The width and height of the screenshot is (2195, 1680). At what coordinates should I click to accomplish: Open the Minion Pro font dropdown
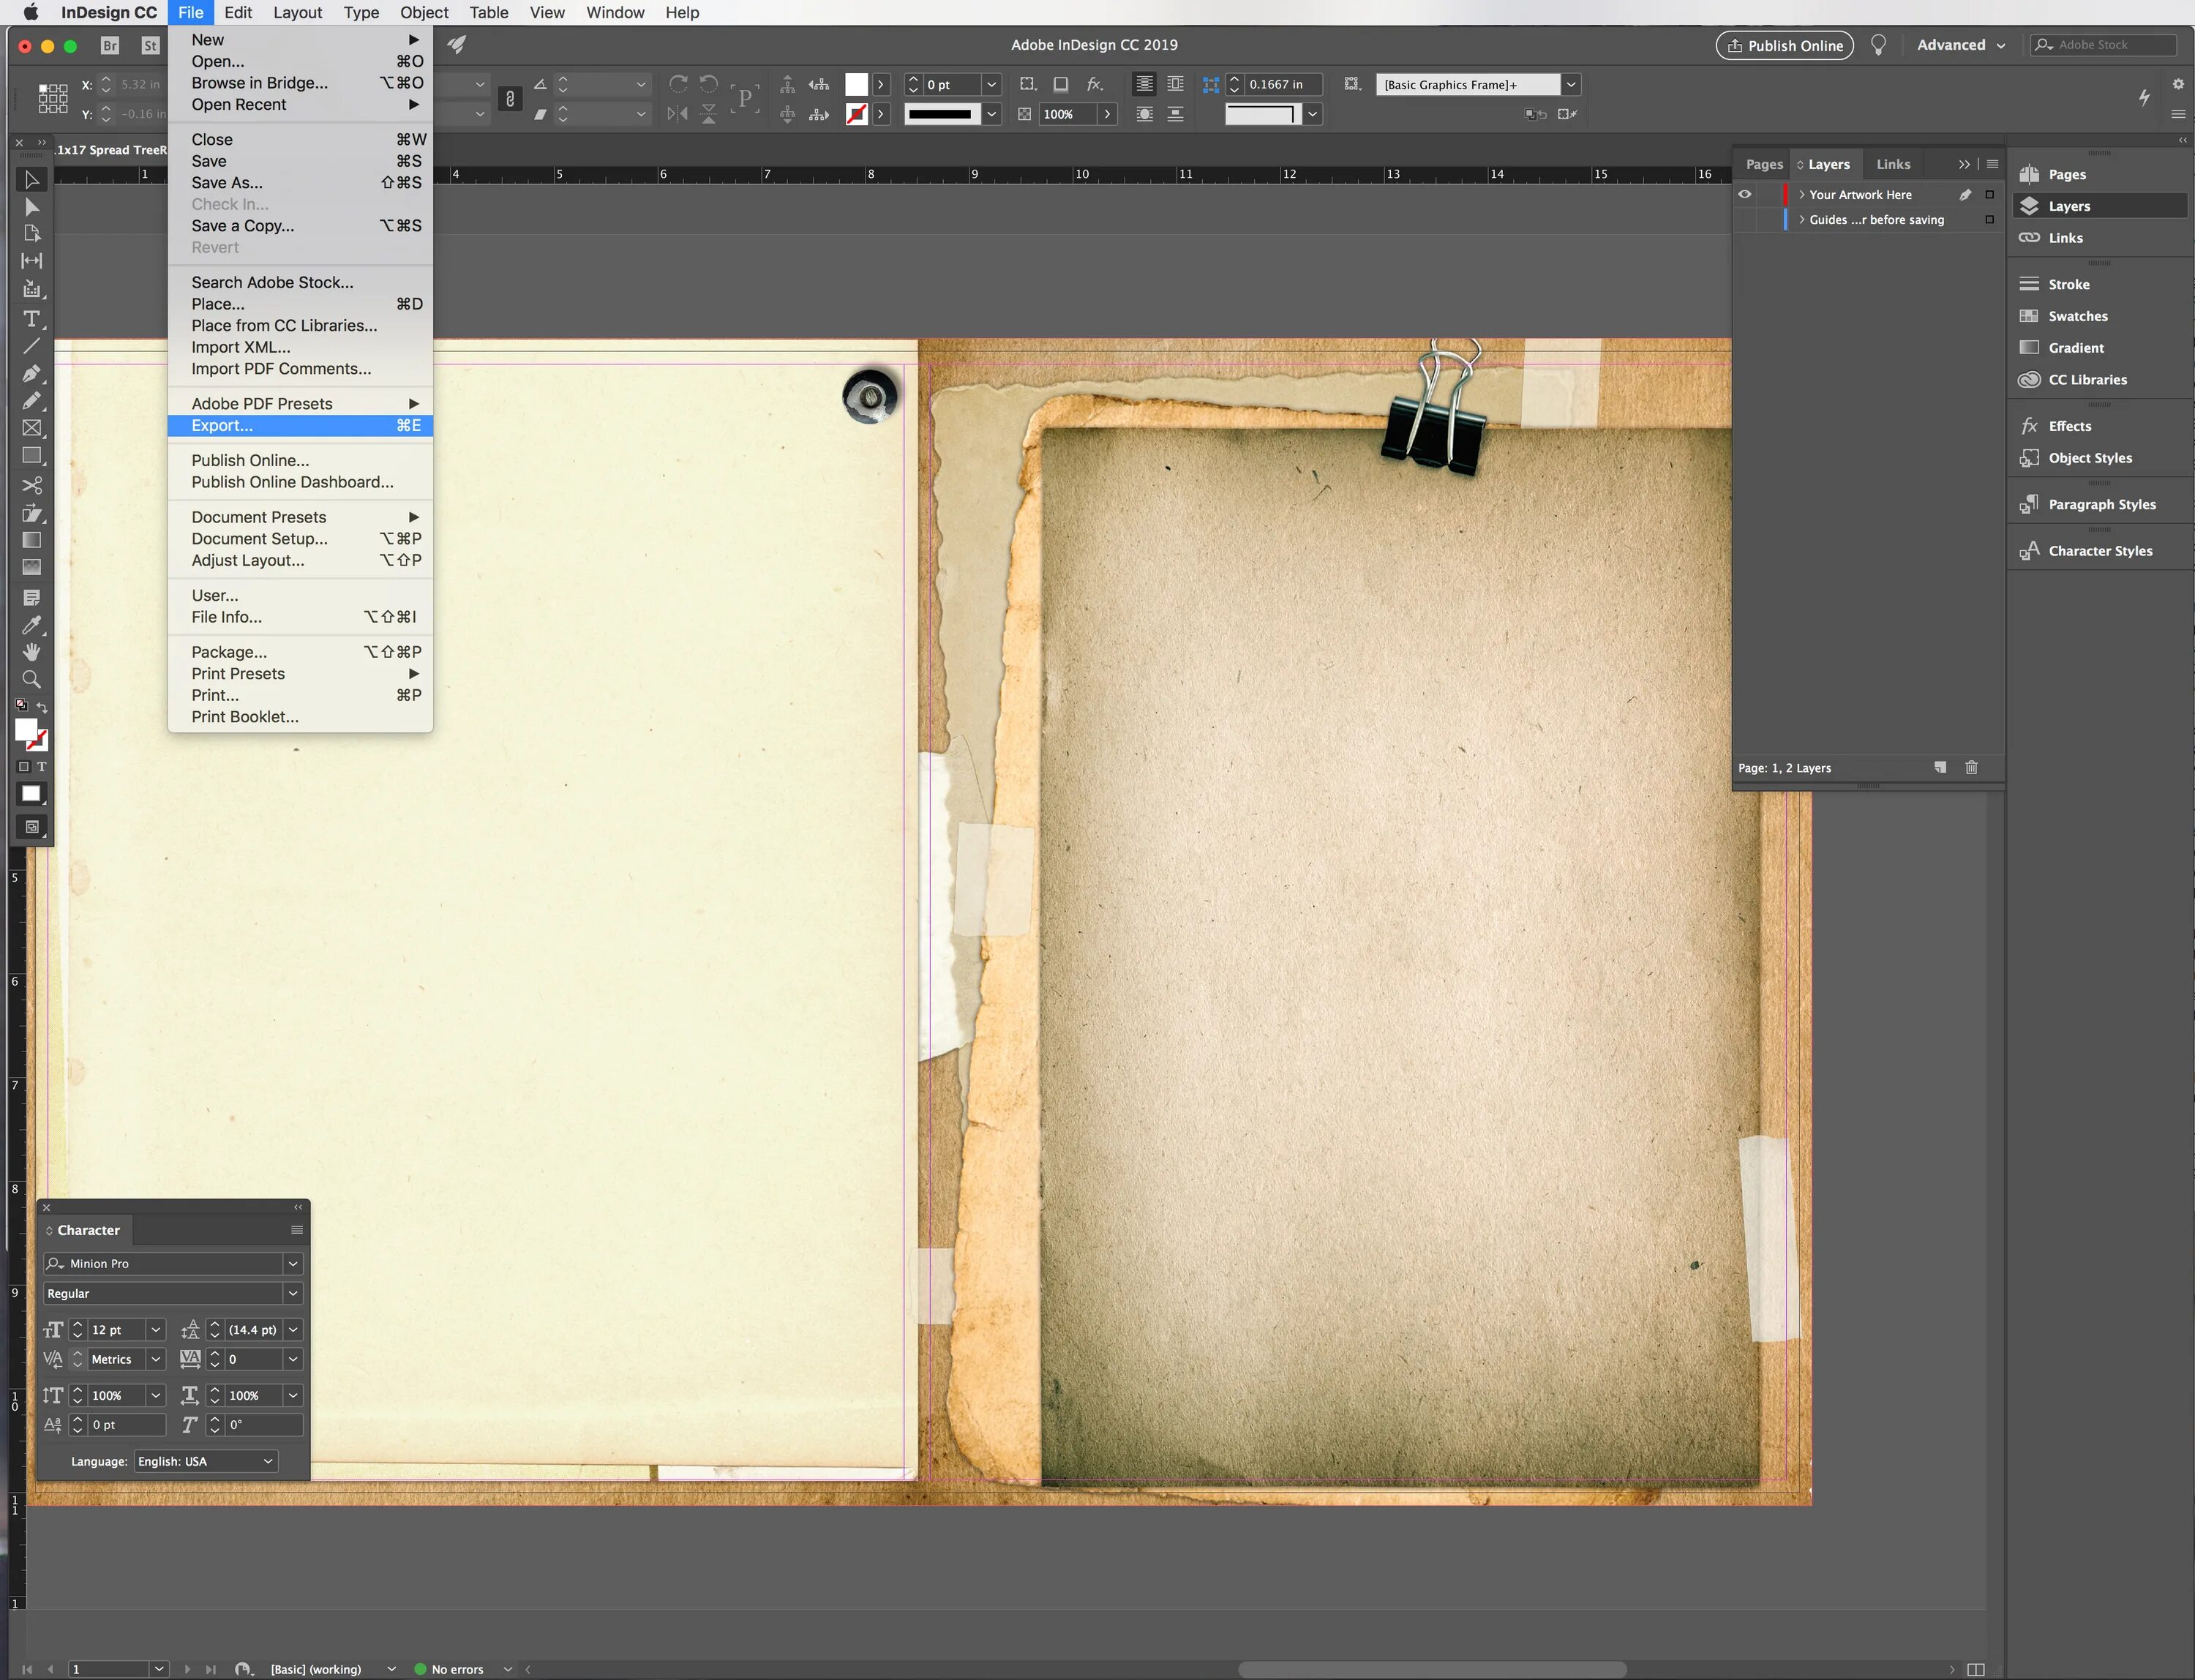click(x=293, y=1264)
